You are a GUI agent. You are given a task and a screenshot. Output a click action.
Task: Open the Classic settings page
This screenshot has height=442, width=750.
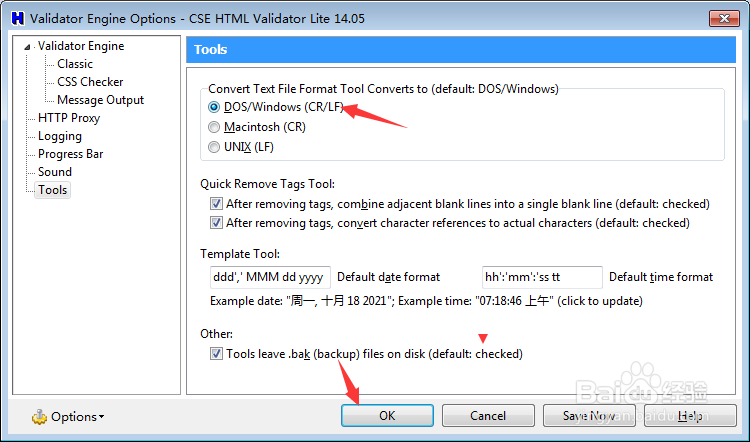pos(75,64)
